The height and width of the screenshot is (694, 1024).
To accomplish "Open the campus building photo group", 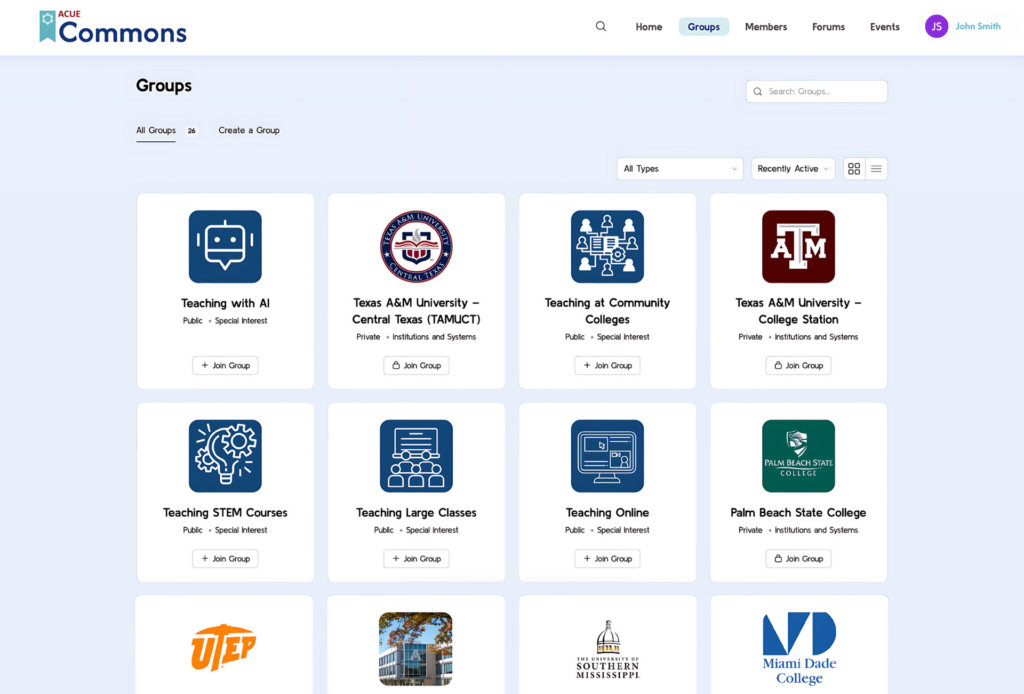I will click(415, 649).
